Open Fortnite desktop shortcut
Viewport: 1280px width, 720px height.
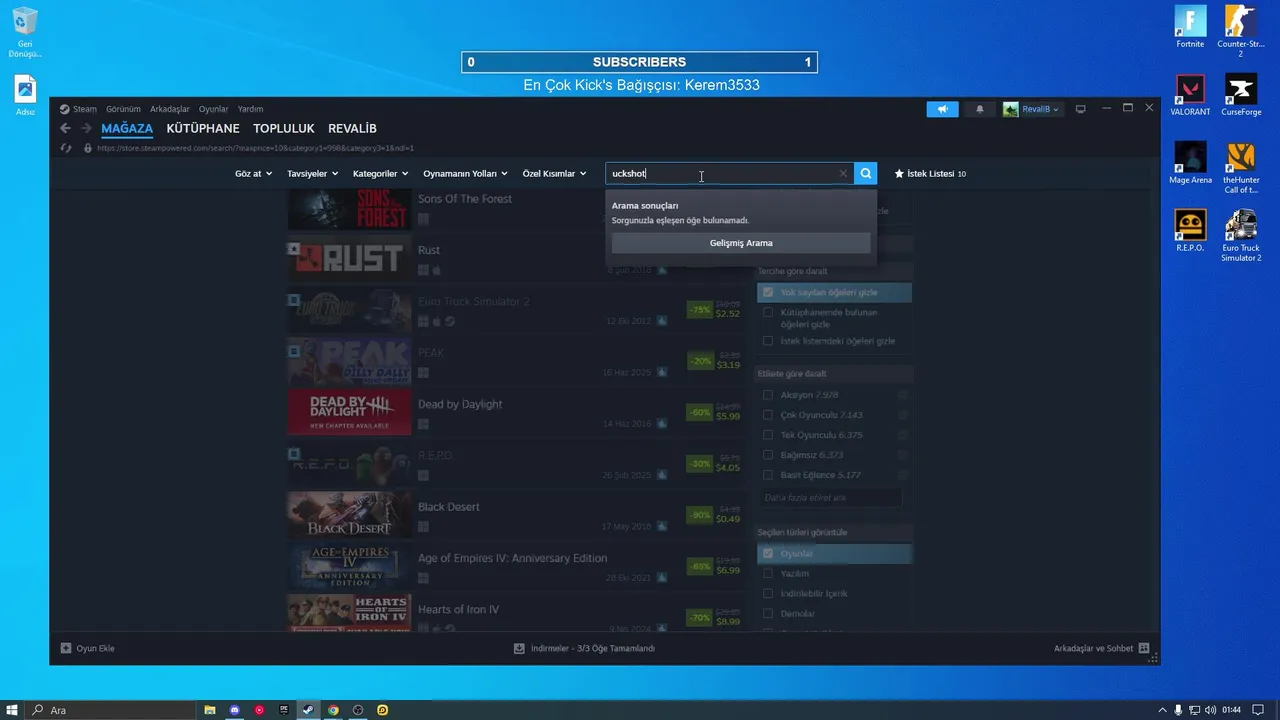coord(1190,27)
